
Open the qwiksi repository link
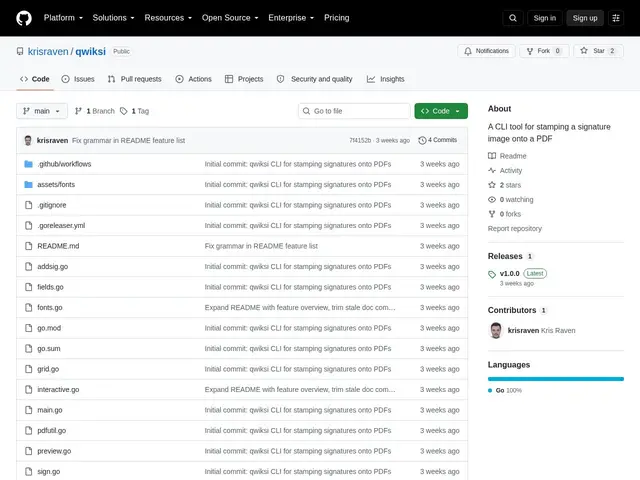[90, 51]
